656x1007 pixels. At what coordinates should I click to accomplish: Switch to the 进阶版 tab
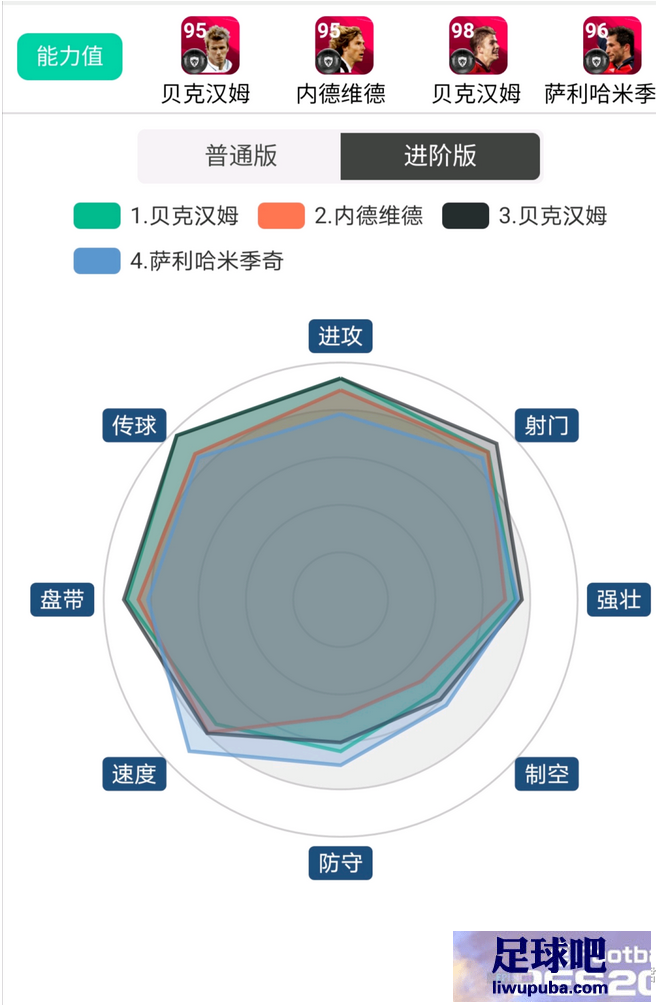(x=440, y=156)
